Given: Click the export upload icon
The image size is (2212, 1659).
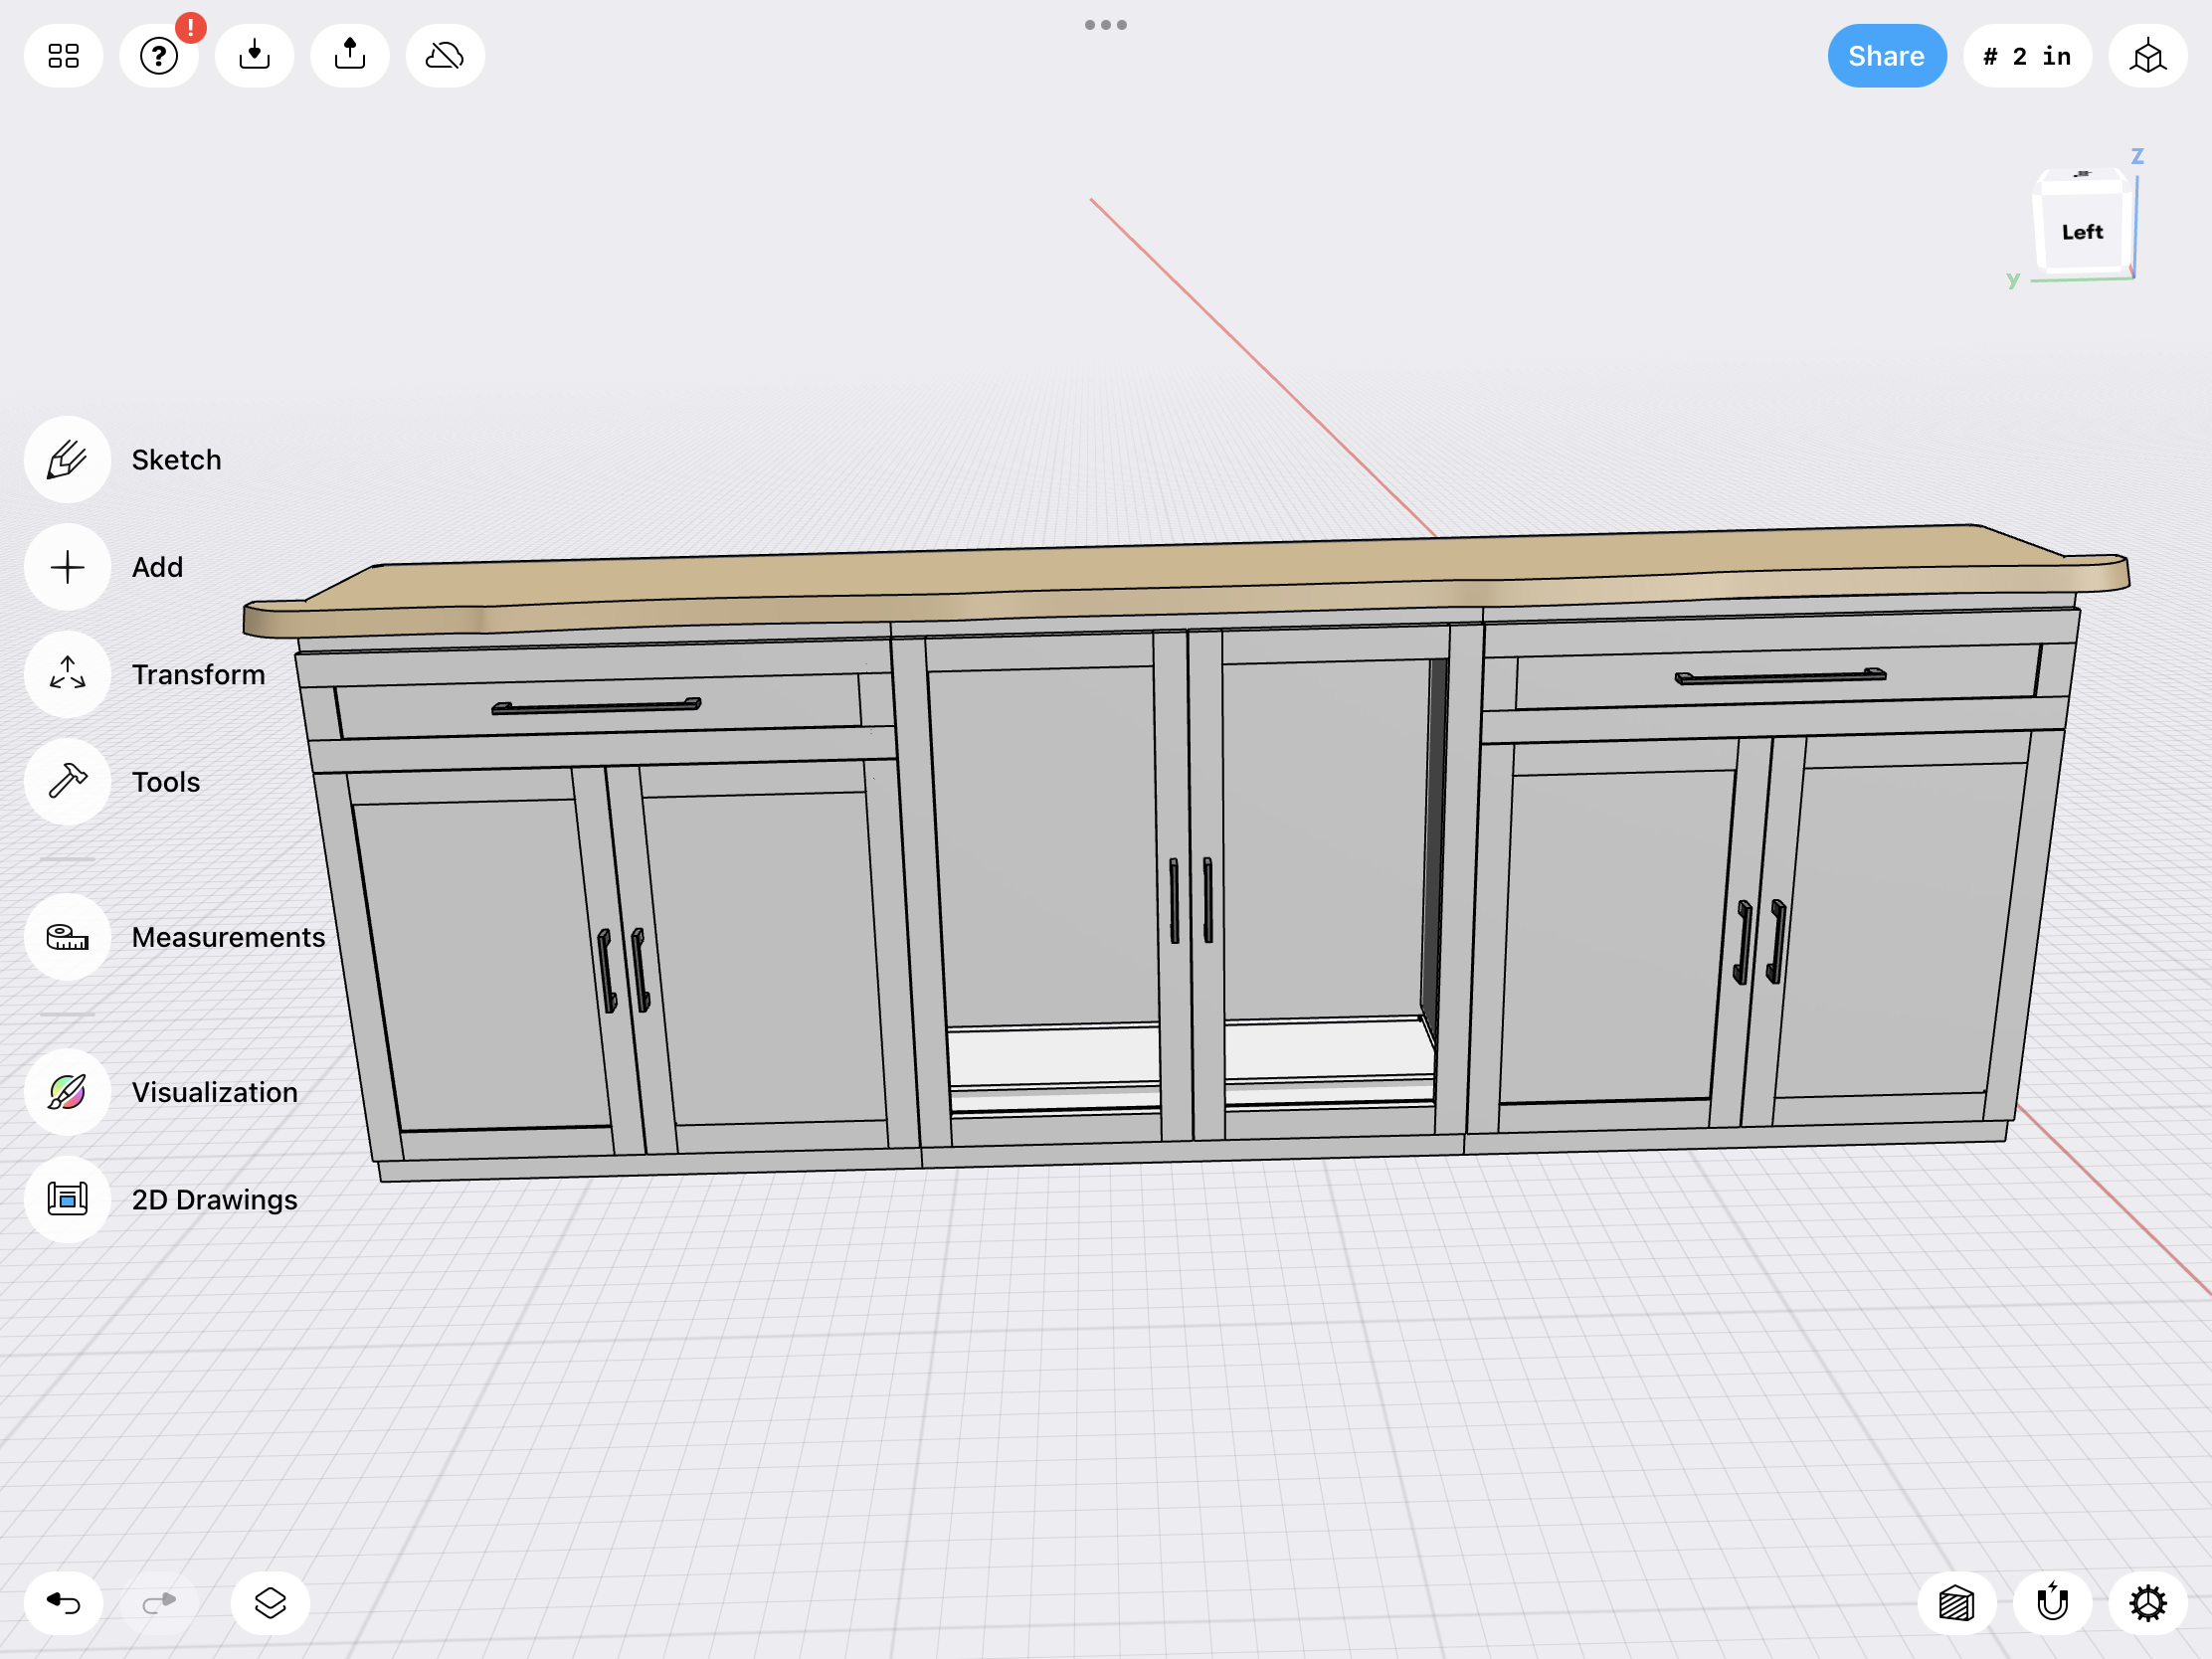Looking at the screenshot, I should point(350,56).
